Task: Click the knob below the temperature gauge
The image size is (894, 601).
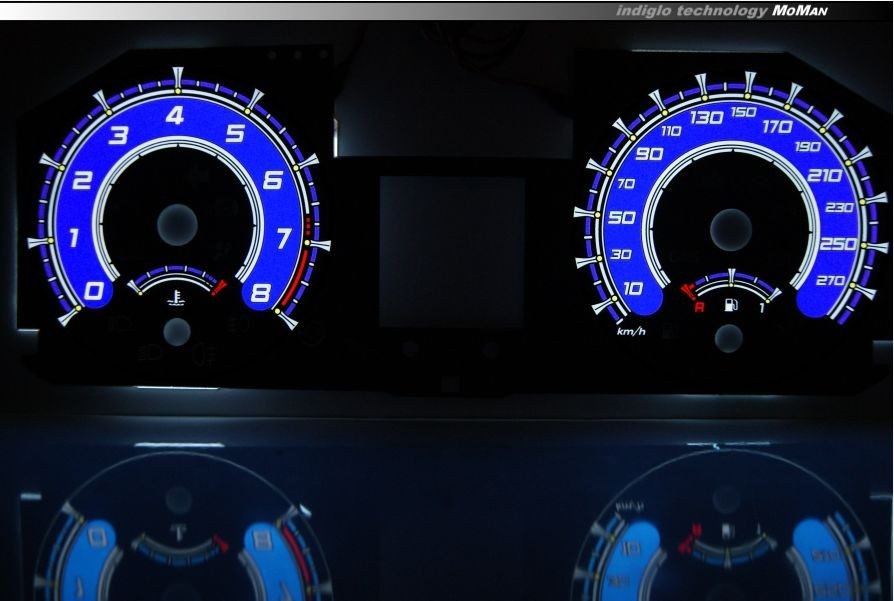Action: point(177,332)
